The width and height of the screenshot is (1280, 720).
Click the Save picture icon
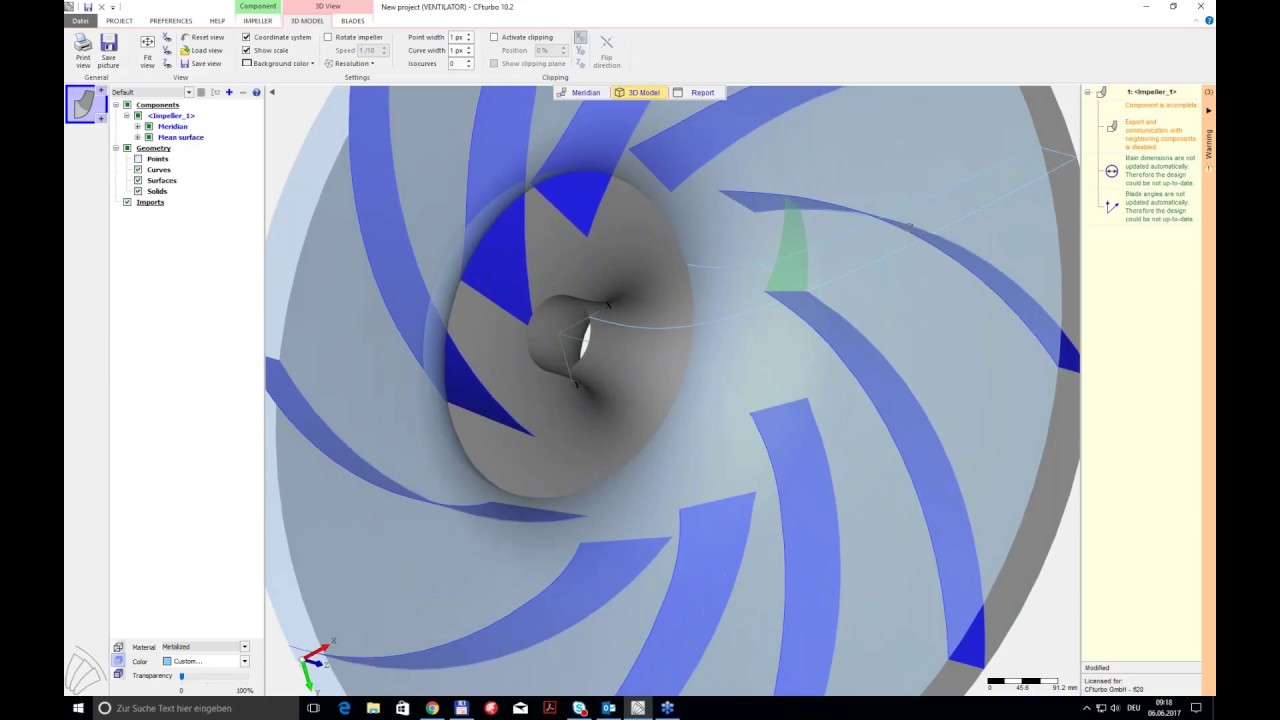tap(109, 42)
